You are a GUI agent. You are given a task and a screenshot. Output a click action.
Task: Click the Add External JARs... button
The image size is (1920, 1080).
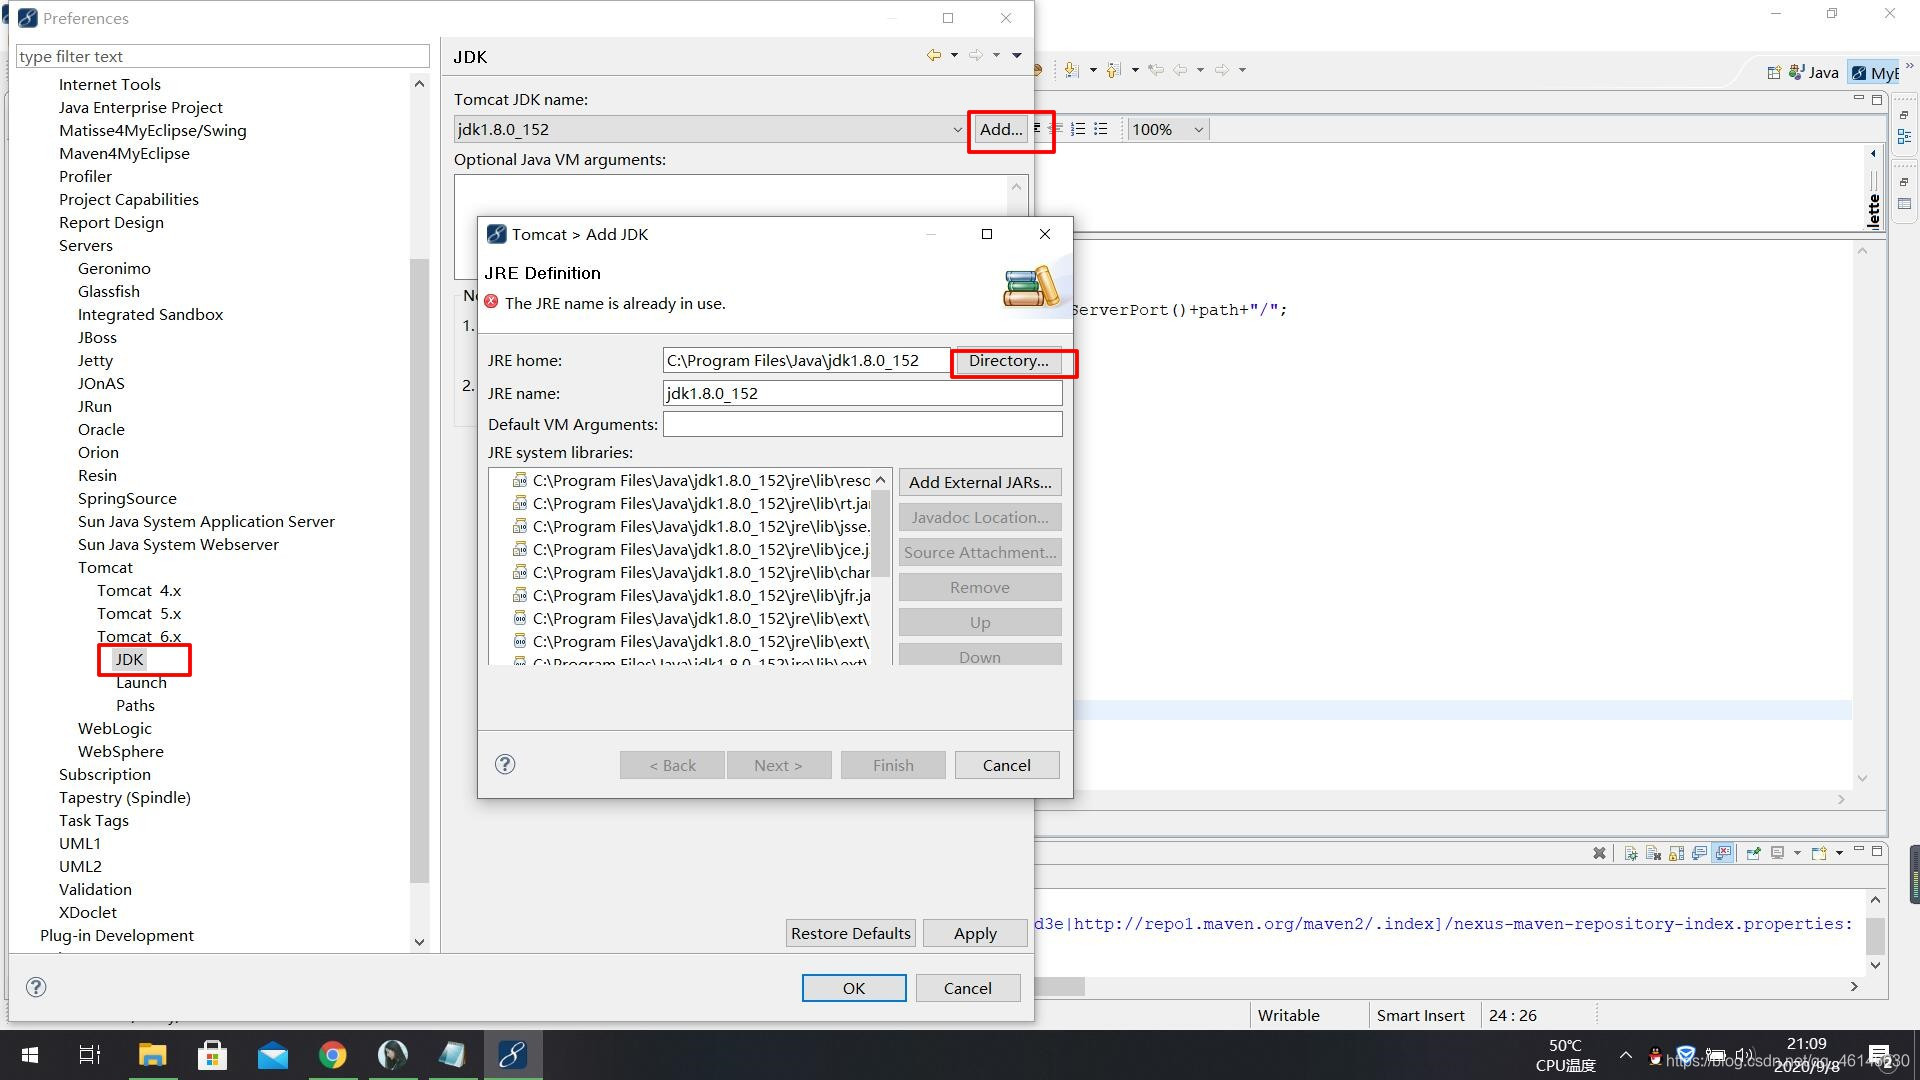[x=980, y=482]
